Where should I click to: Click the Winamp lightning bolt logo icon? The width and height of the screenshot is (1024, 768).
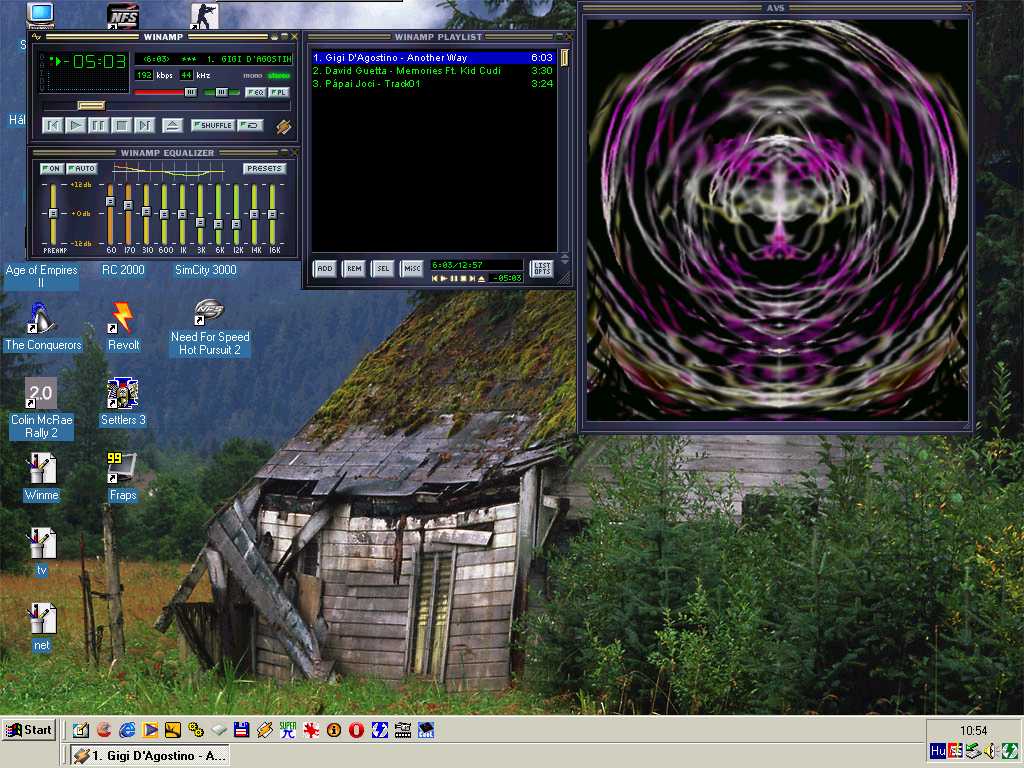click(283, 126)
